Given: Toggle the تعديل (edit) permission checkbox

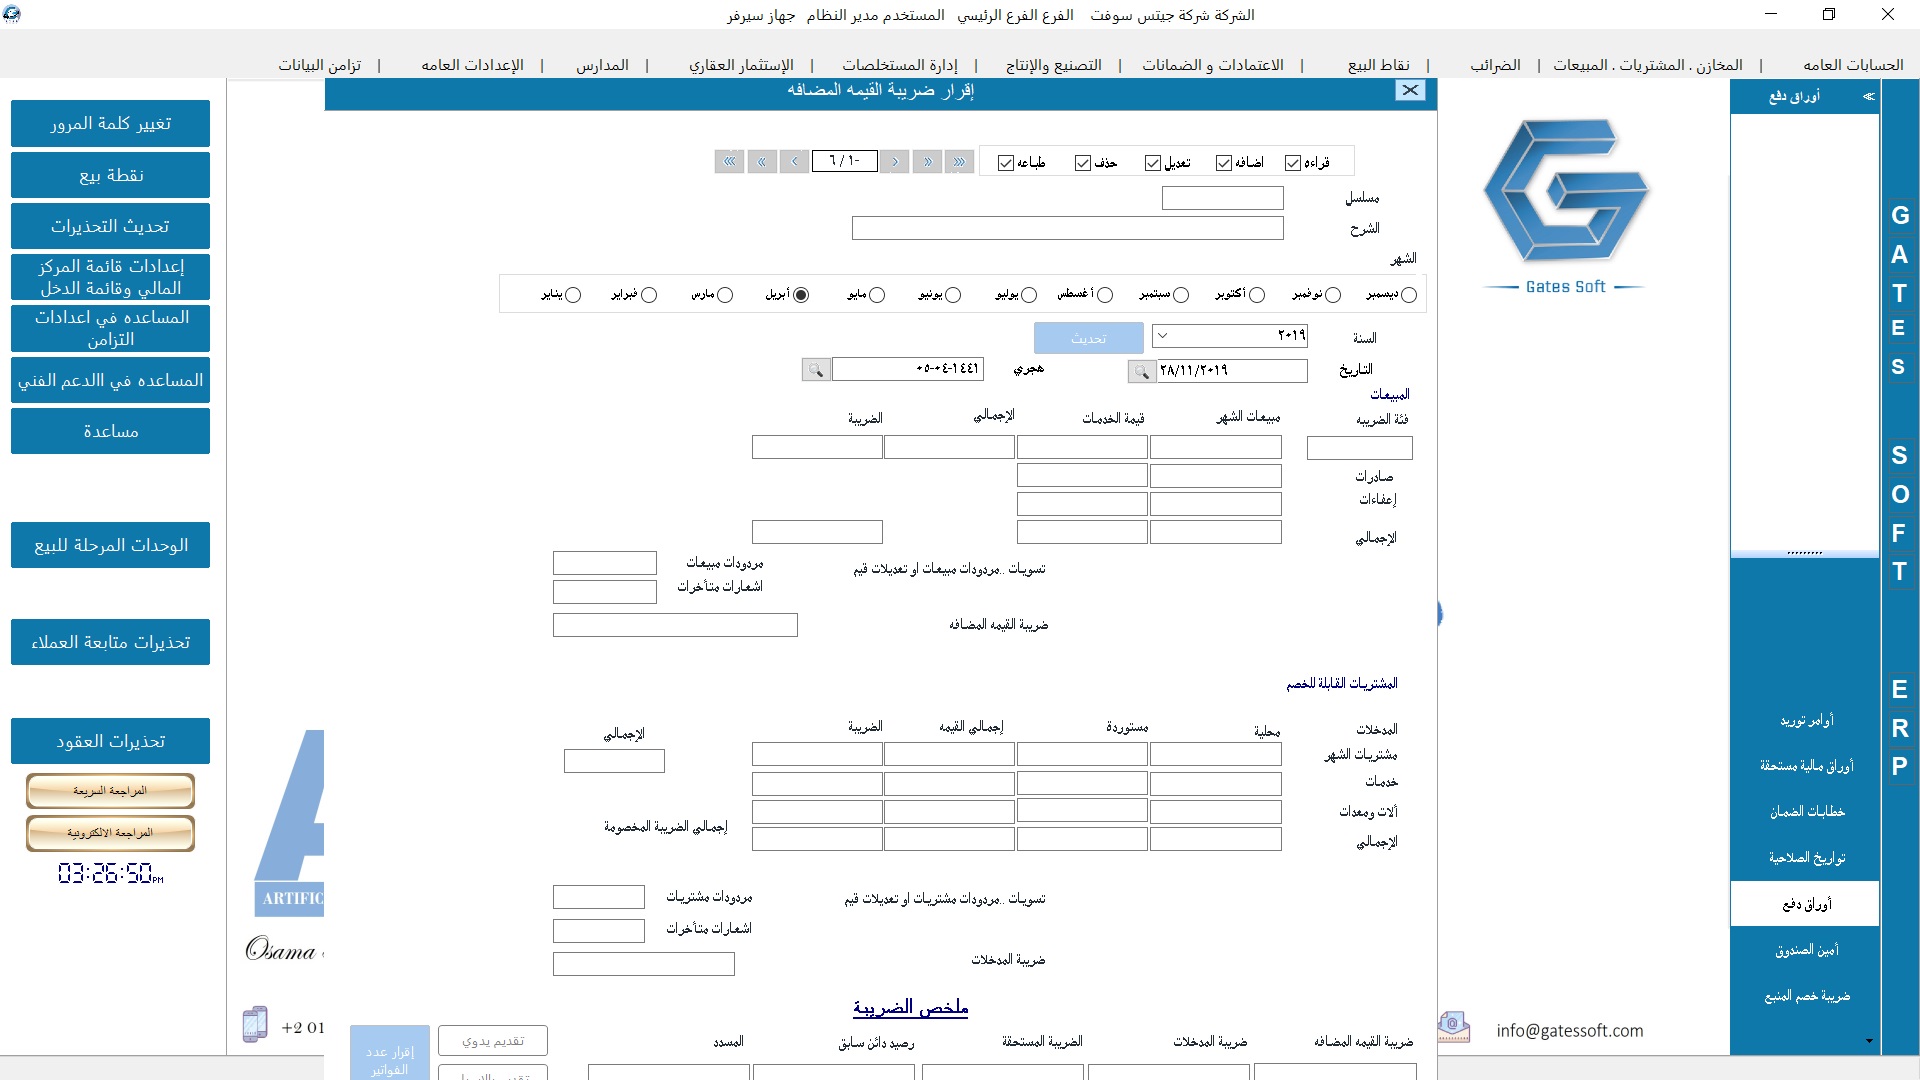Looking at the screenshot, I should click(1153, 163).
